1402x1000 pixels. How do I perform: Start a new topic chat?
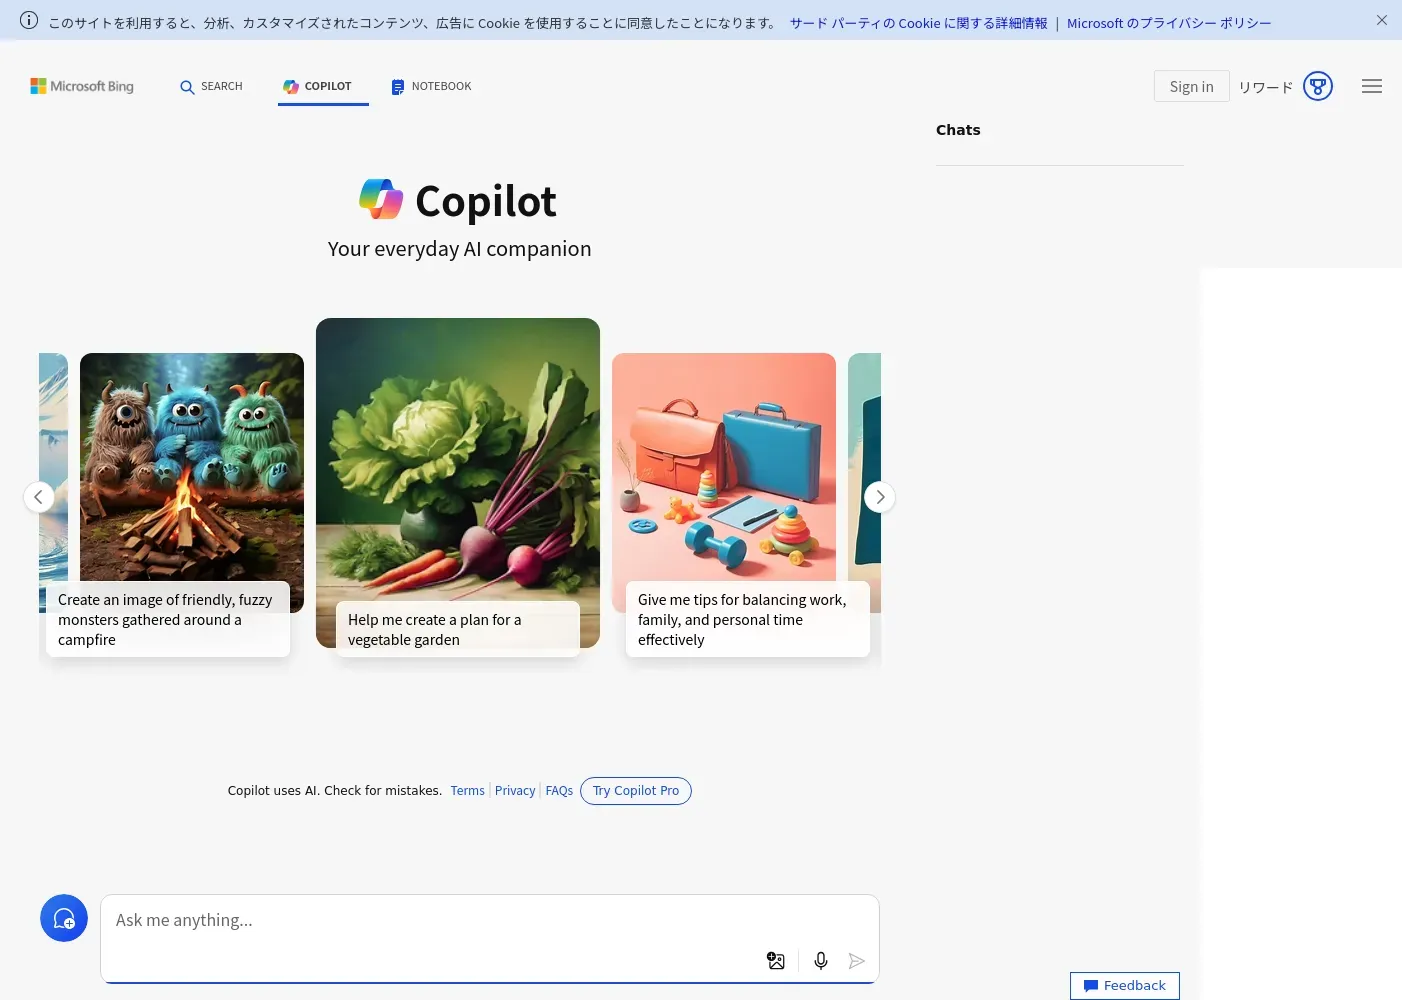tap(64, 918)
